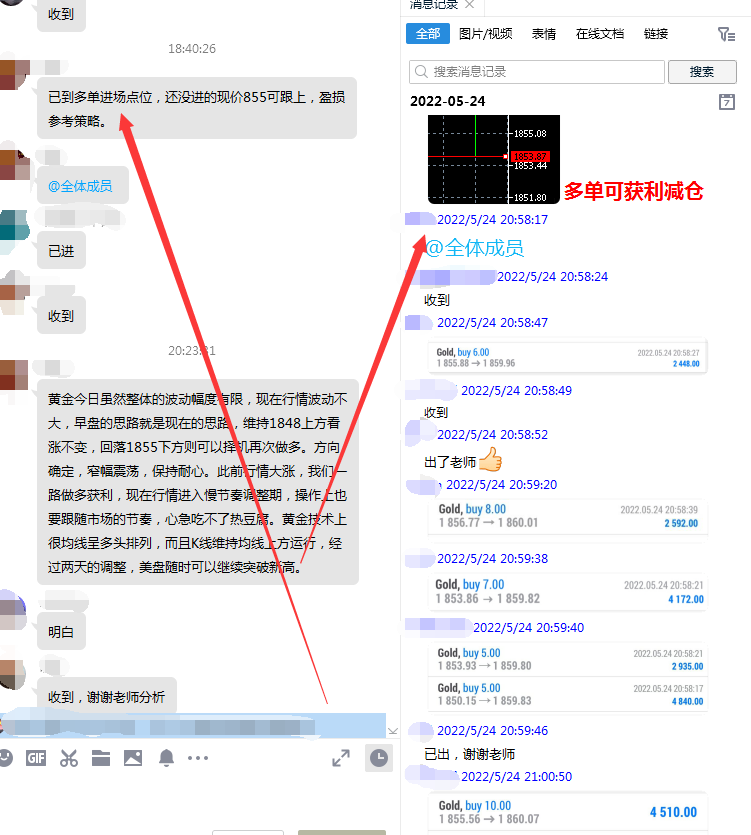This screenshot has height=835, width=751.
Task: Send a file using the folder icon
Action: click(101, 758)
